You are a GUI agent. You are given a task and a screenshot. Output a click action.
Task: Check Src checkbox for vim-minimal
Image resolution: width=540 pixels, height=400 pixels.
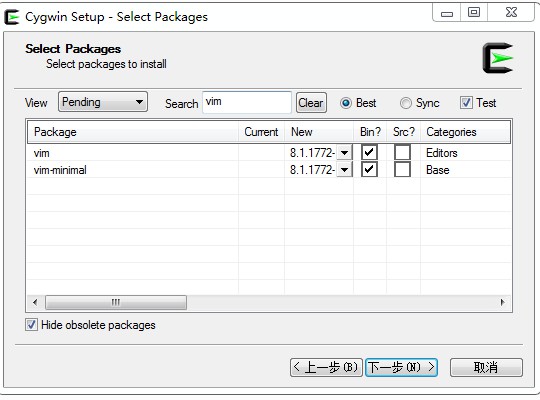coord(402,169)
